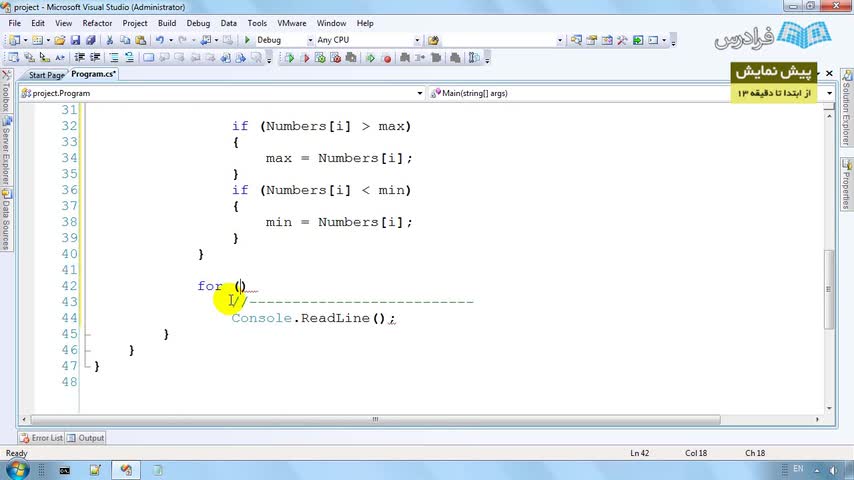Open the New Project dropdown arrow

click(x=25, y=40)
